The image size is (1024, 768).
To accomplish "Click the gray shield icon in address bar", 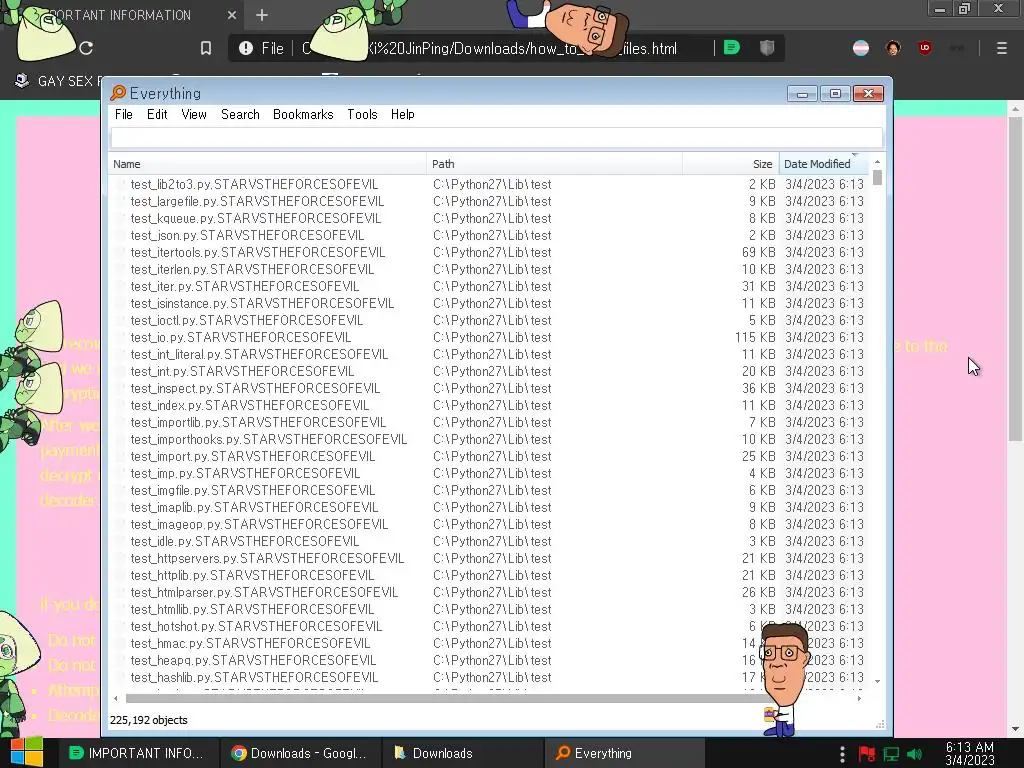I will pos(767,48).
